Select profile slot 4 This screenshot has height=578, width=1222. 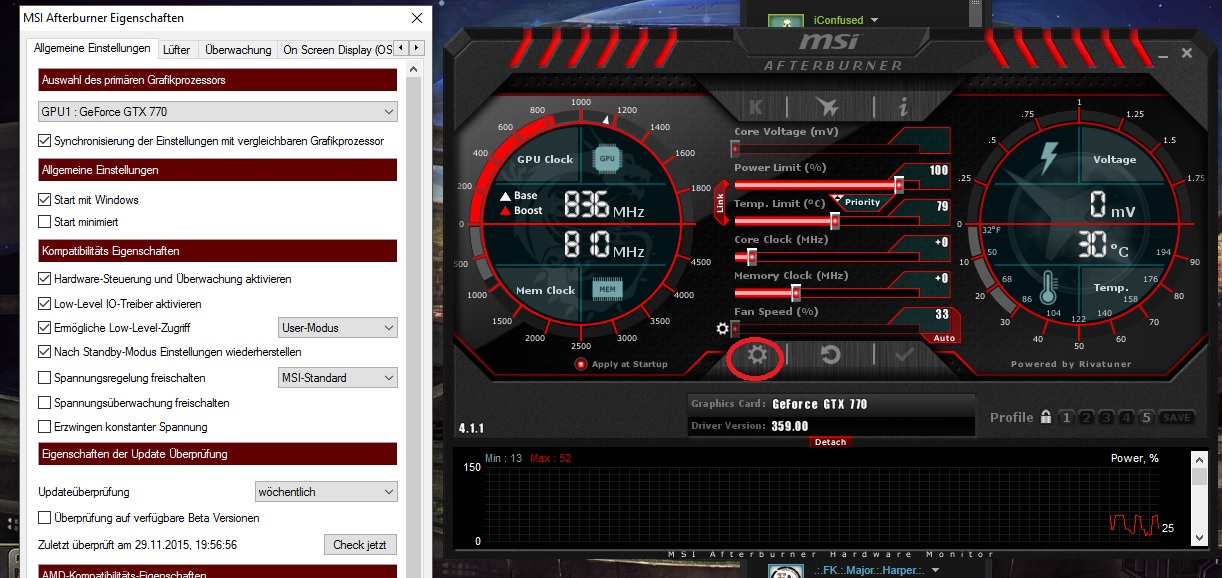1127,417
